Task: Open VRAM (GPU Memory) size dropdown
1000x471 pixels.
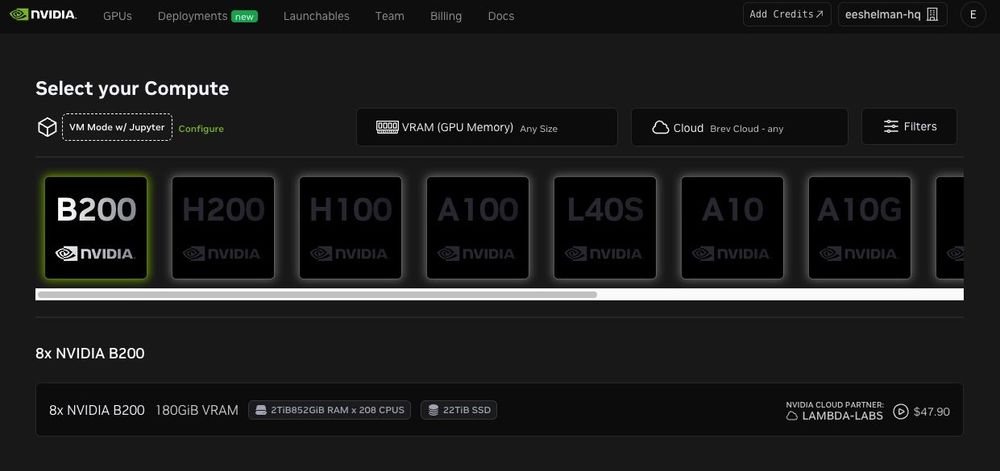Action: 487,127
